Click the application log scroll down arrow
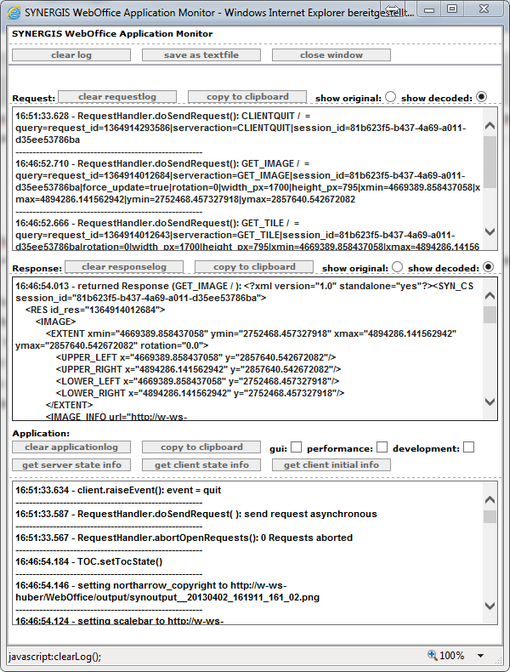The height and width of the screenshot is (672, 510). pyautogui.click(x=489, y=606)
